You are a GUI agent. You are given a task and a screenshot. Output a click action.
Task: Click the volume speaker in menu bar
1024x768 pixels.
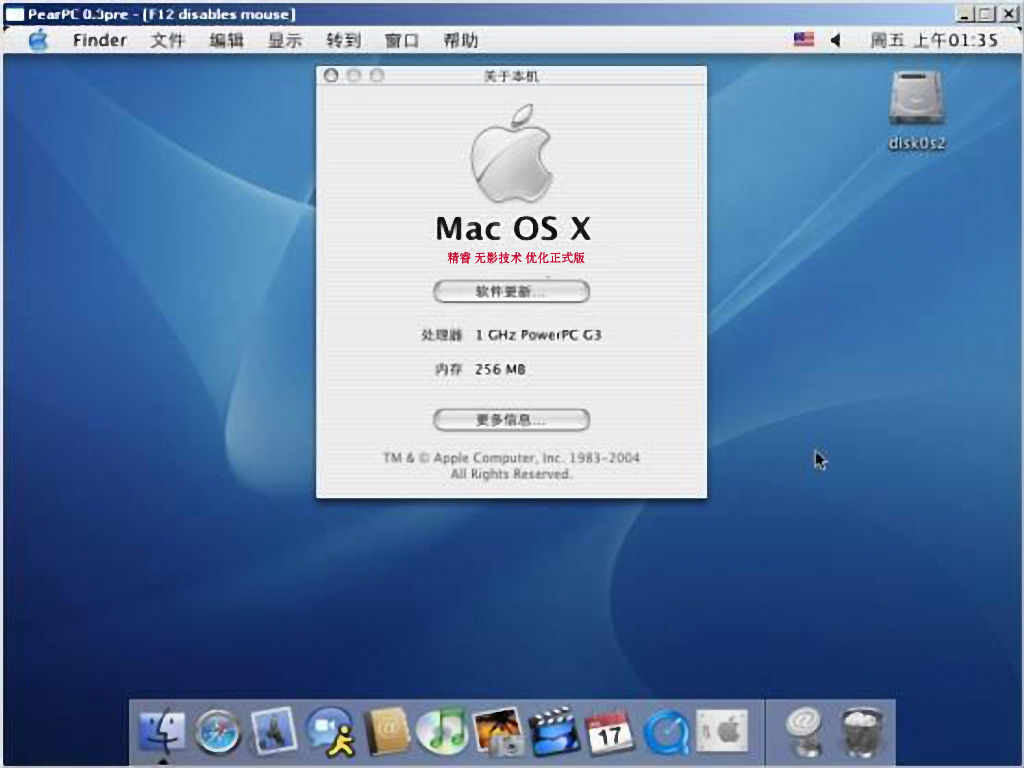836,40
